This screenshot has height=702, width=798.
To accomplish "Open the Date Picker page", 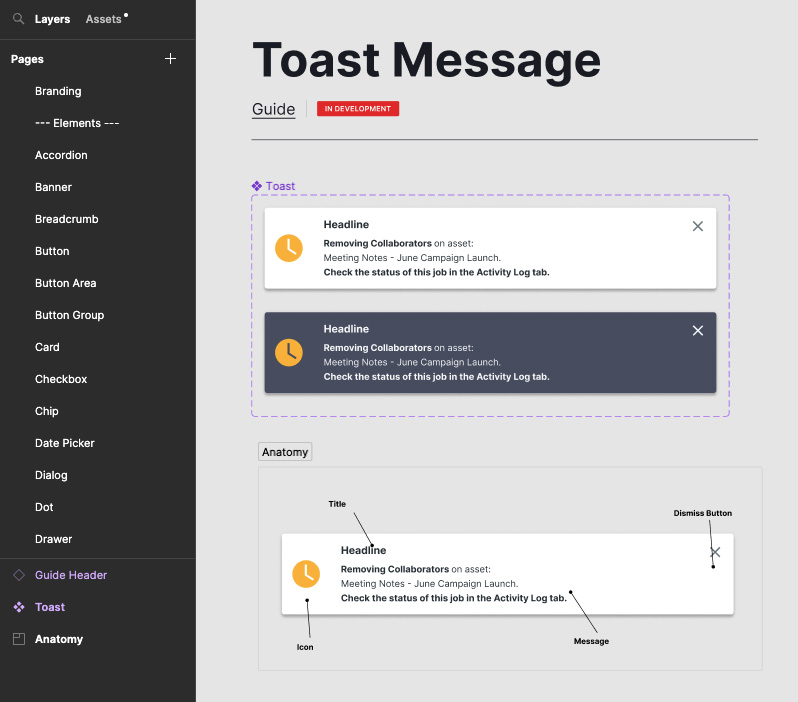I will (65, 443).
